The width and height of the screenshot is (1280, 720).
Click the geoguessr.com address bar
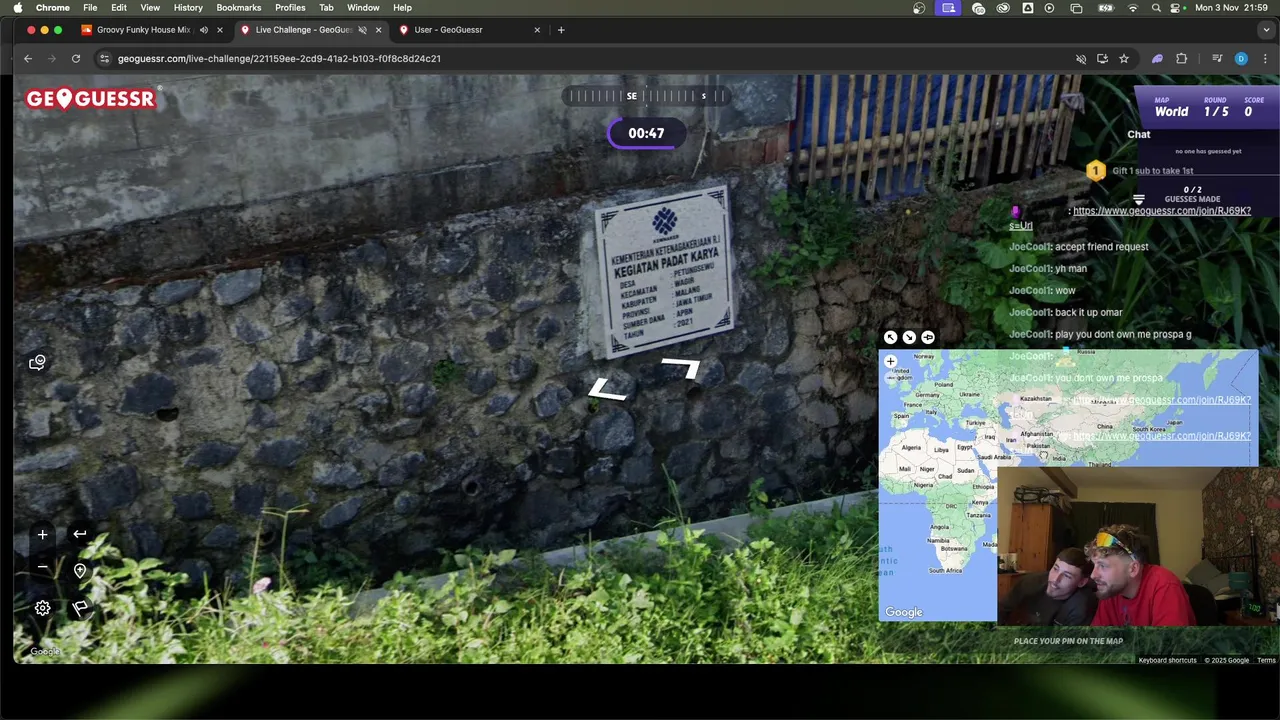pos(279,59)
